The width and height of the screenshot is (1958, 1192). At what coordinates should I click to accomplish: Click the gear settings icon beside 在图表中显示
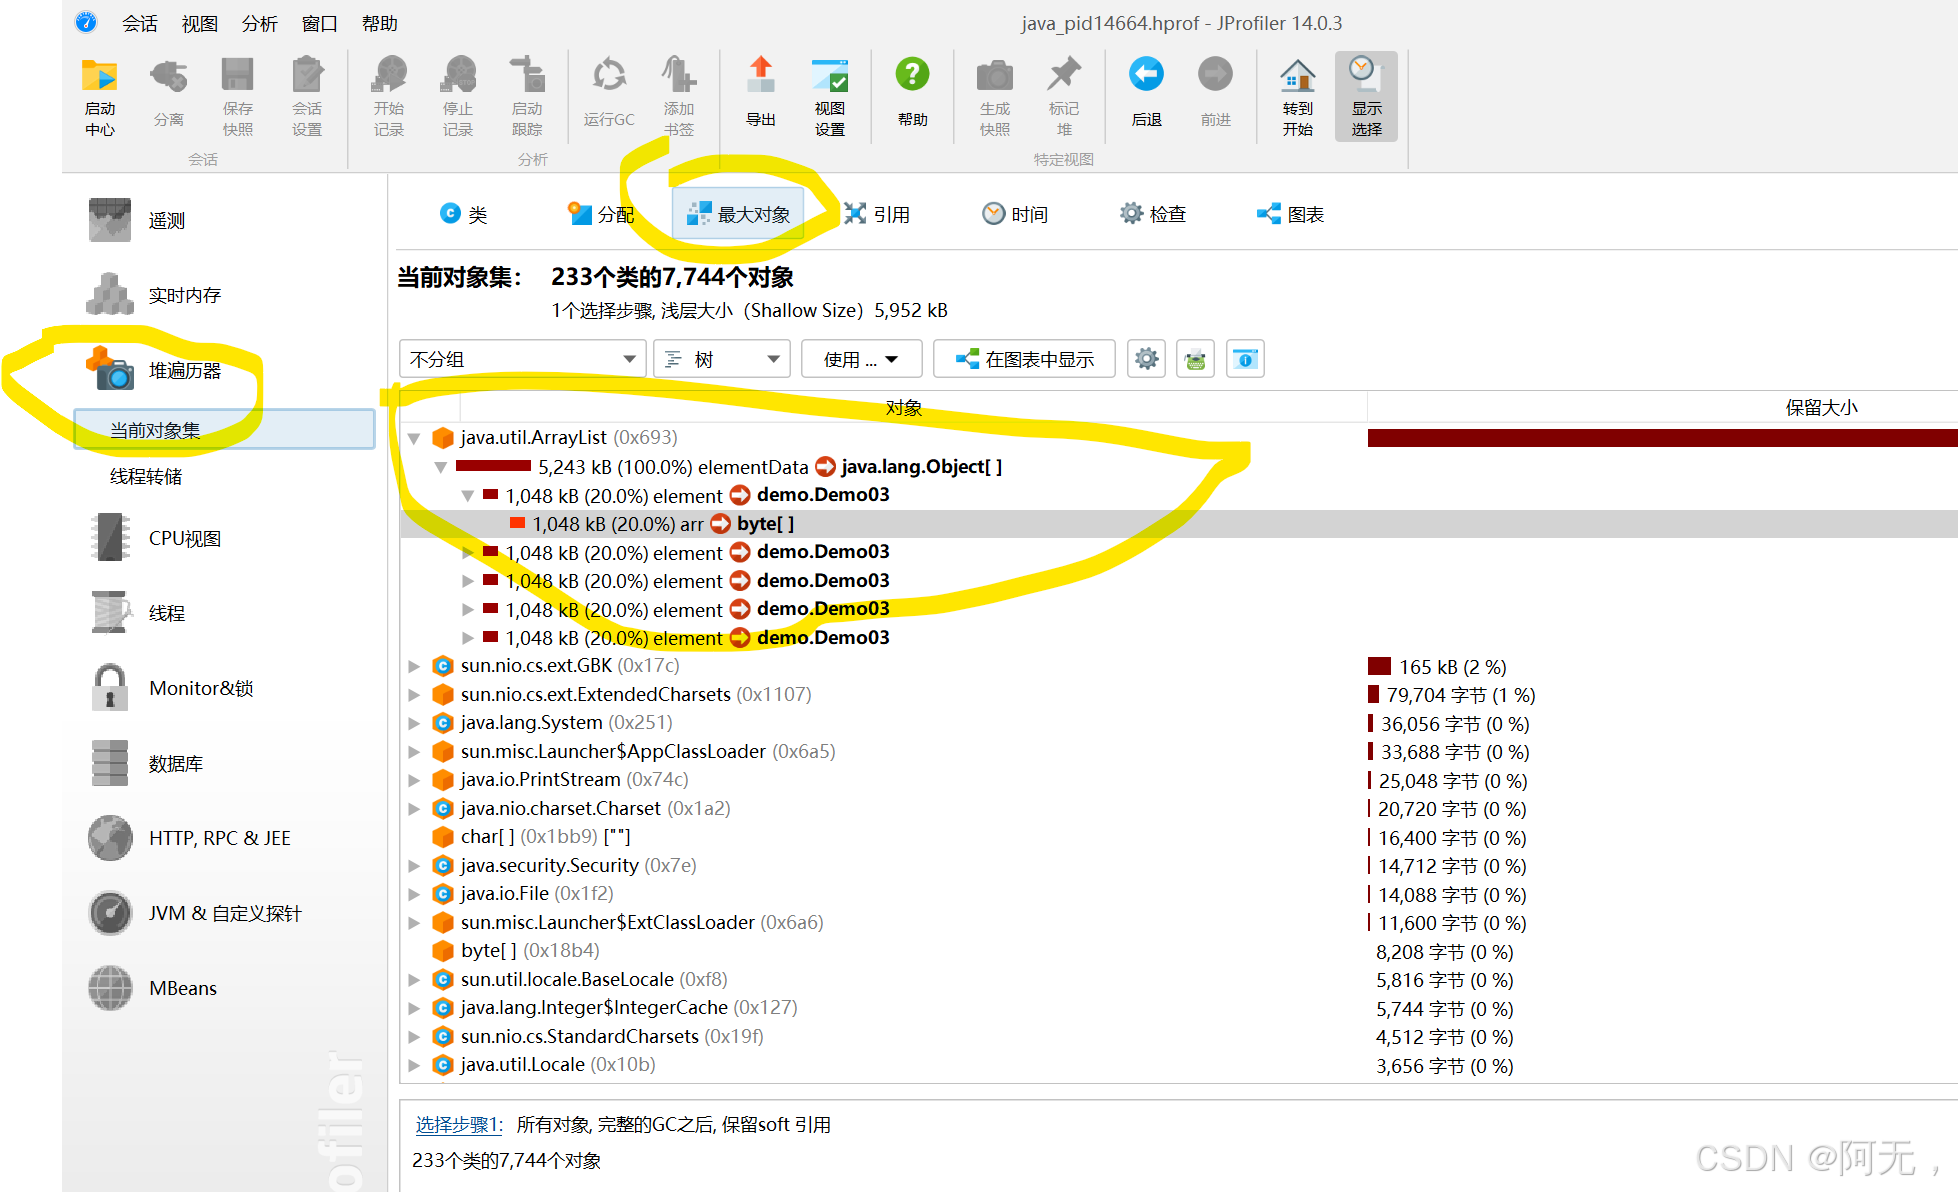coord(1146,359)
